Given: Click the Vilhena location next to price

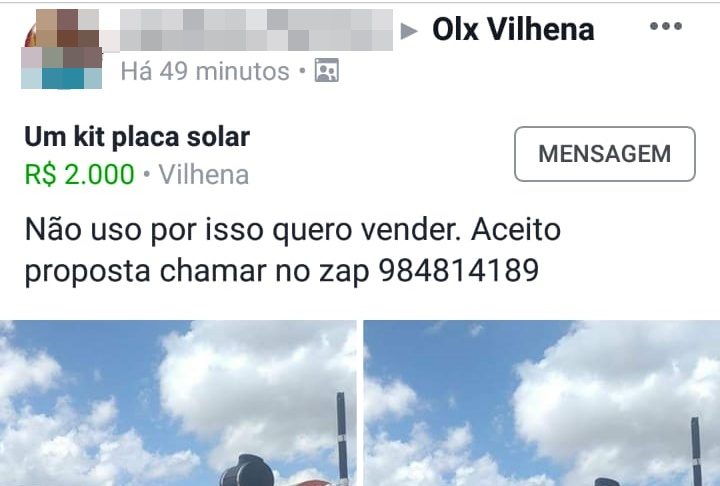Looking at the screenshot, I should coord(204,175).
